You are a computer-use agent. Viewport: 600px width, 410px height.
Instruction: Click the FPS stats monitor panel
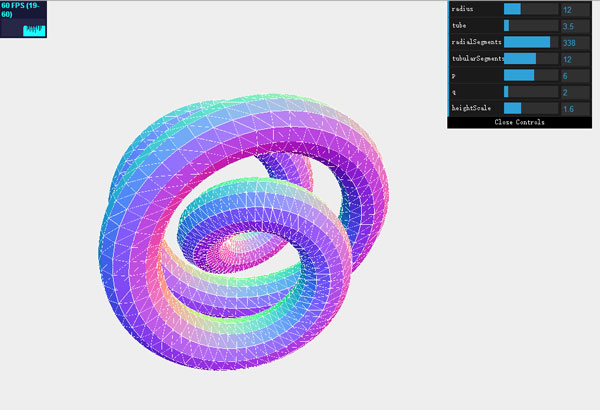(x=23, y=19)
